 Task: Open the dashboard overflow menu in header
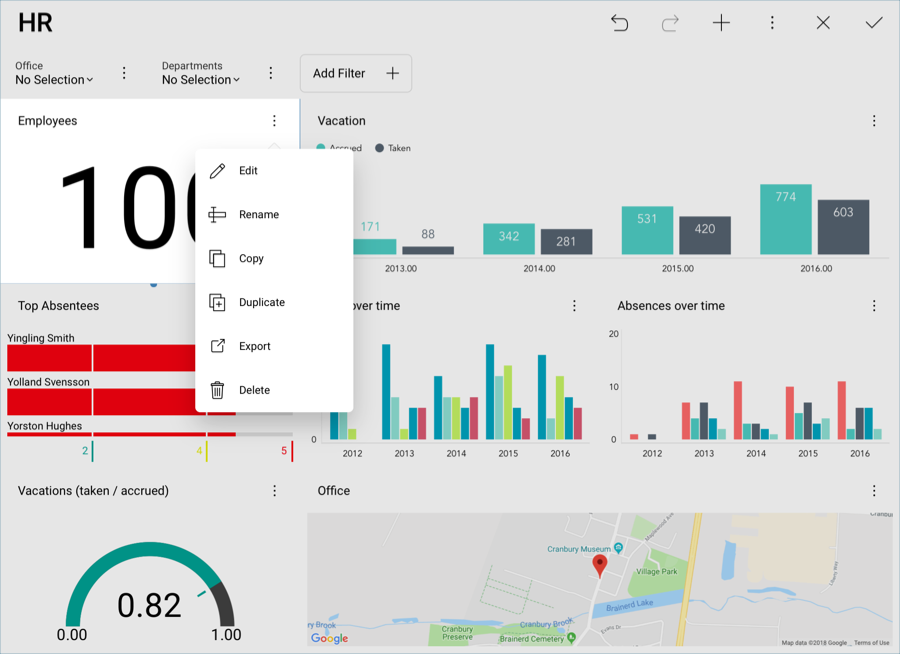coord(772,23)
